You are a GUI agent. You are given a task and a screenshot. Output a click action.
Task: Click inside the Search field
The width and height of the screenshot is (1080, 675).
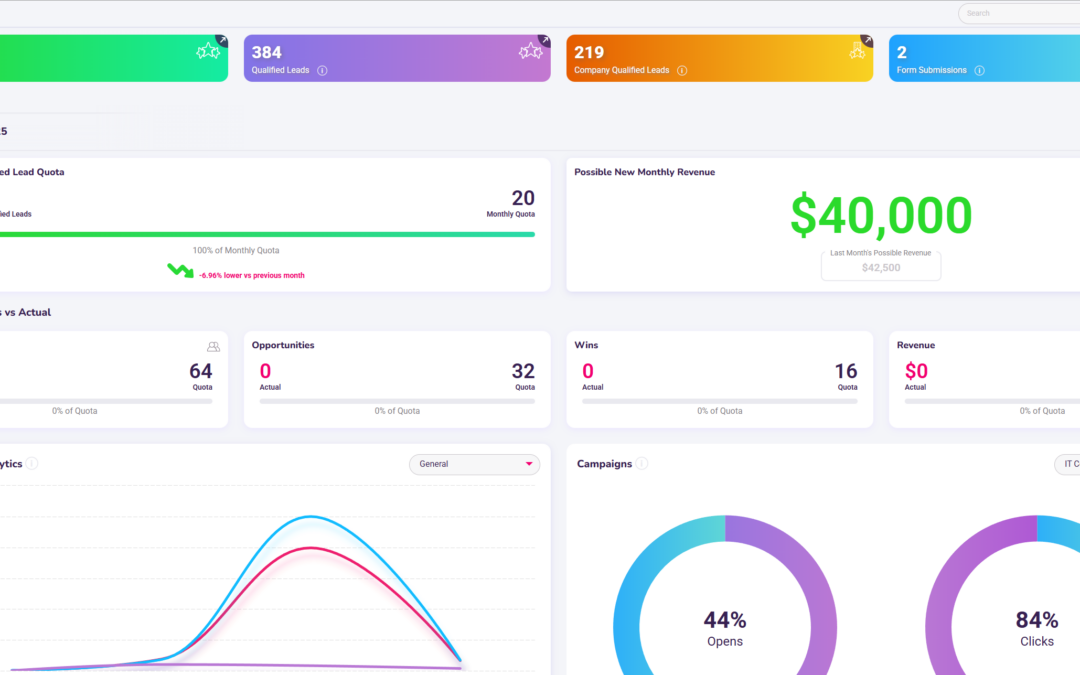1018,13
